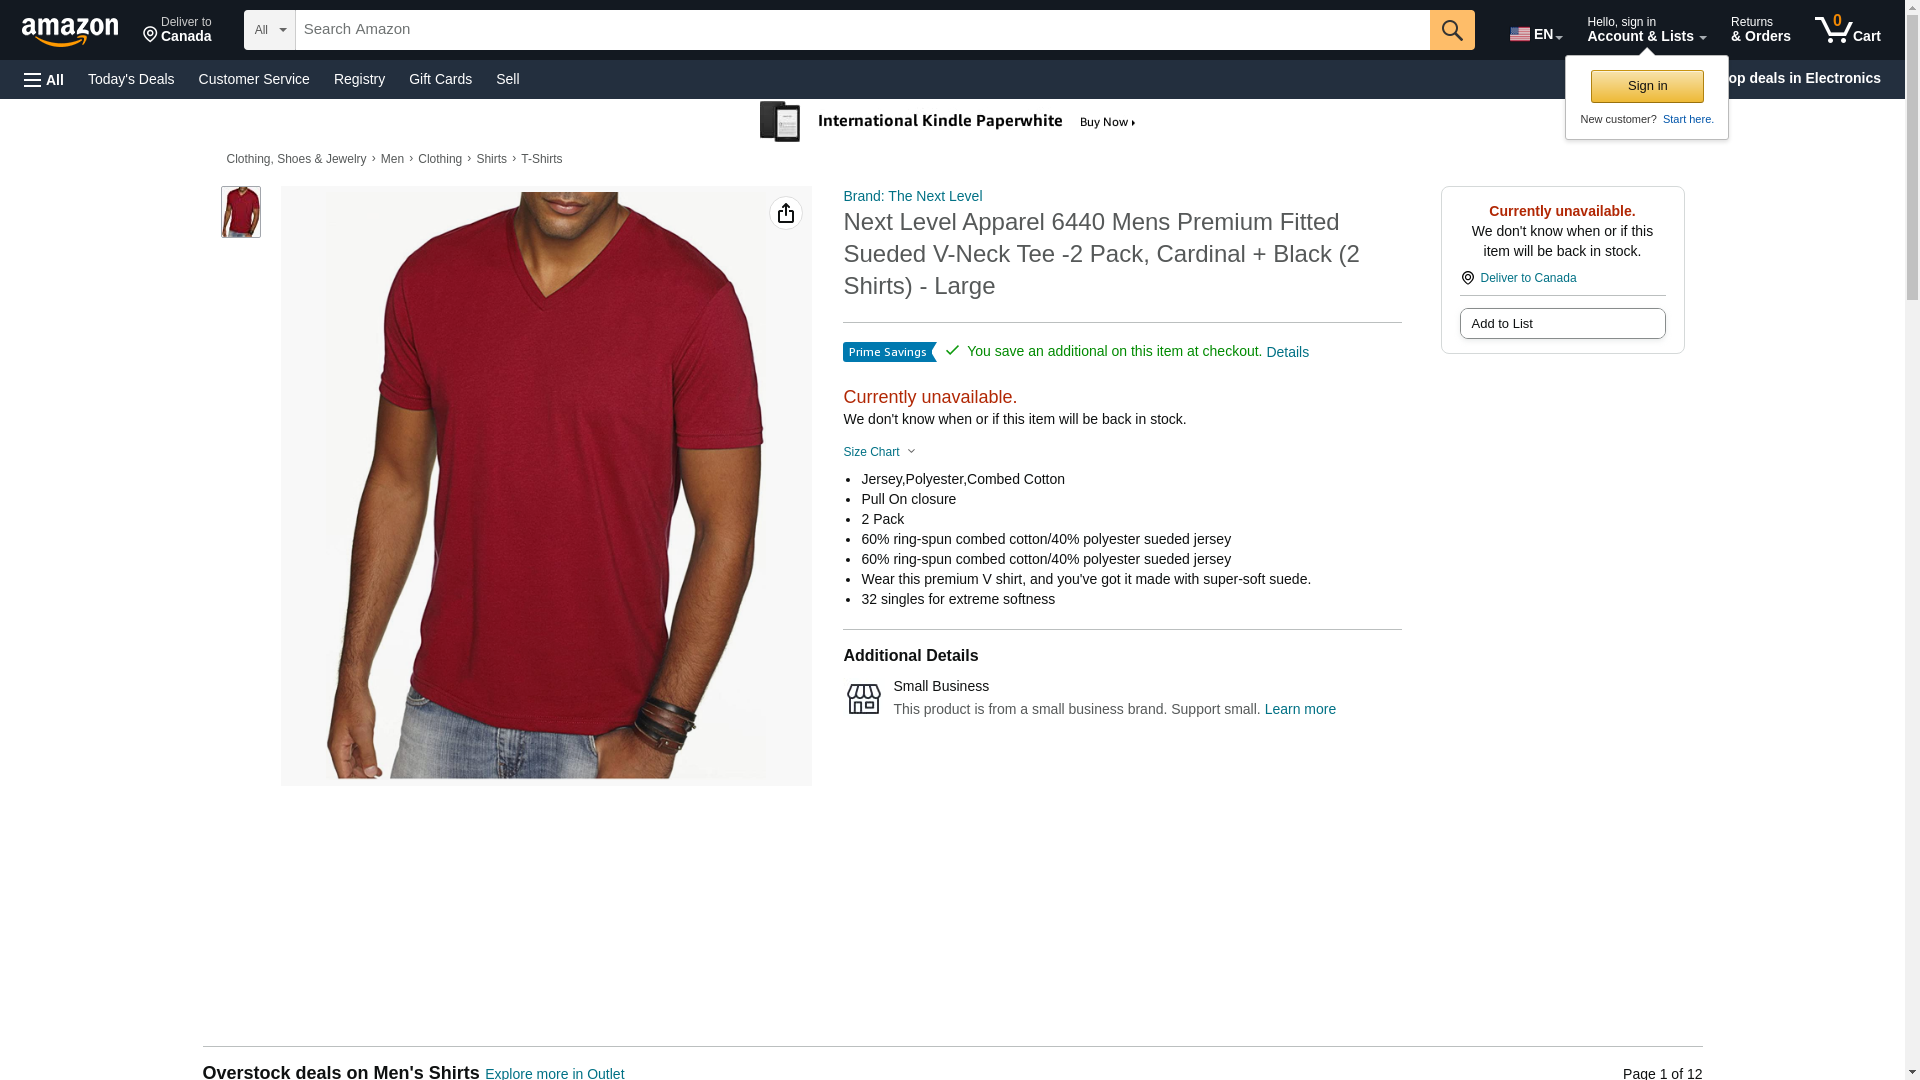
Task: Open the shopping cart icon
Action: point(1848,30)
